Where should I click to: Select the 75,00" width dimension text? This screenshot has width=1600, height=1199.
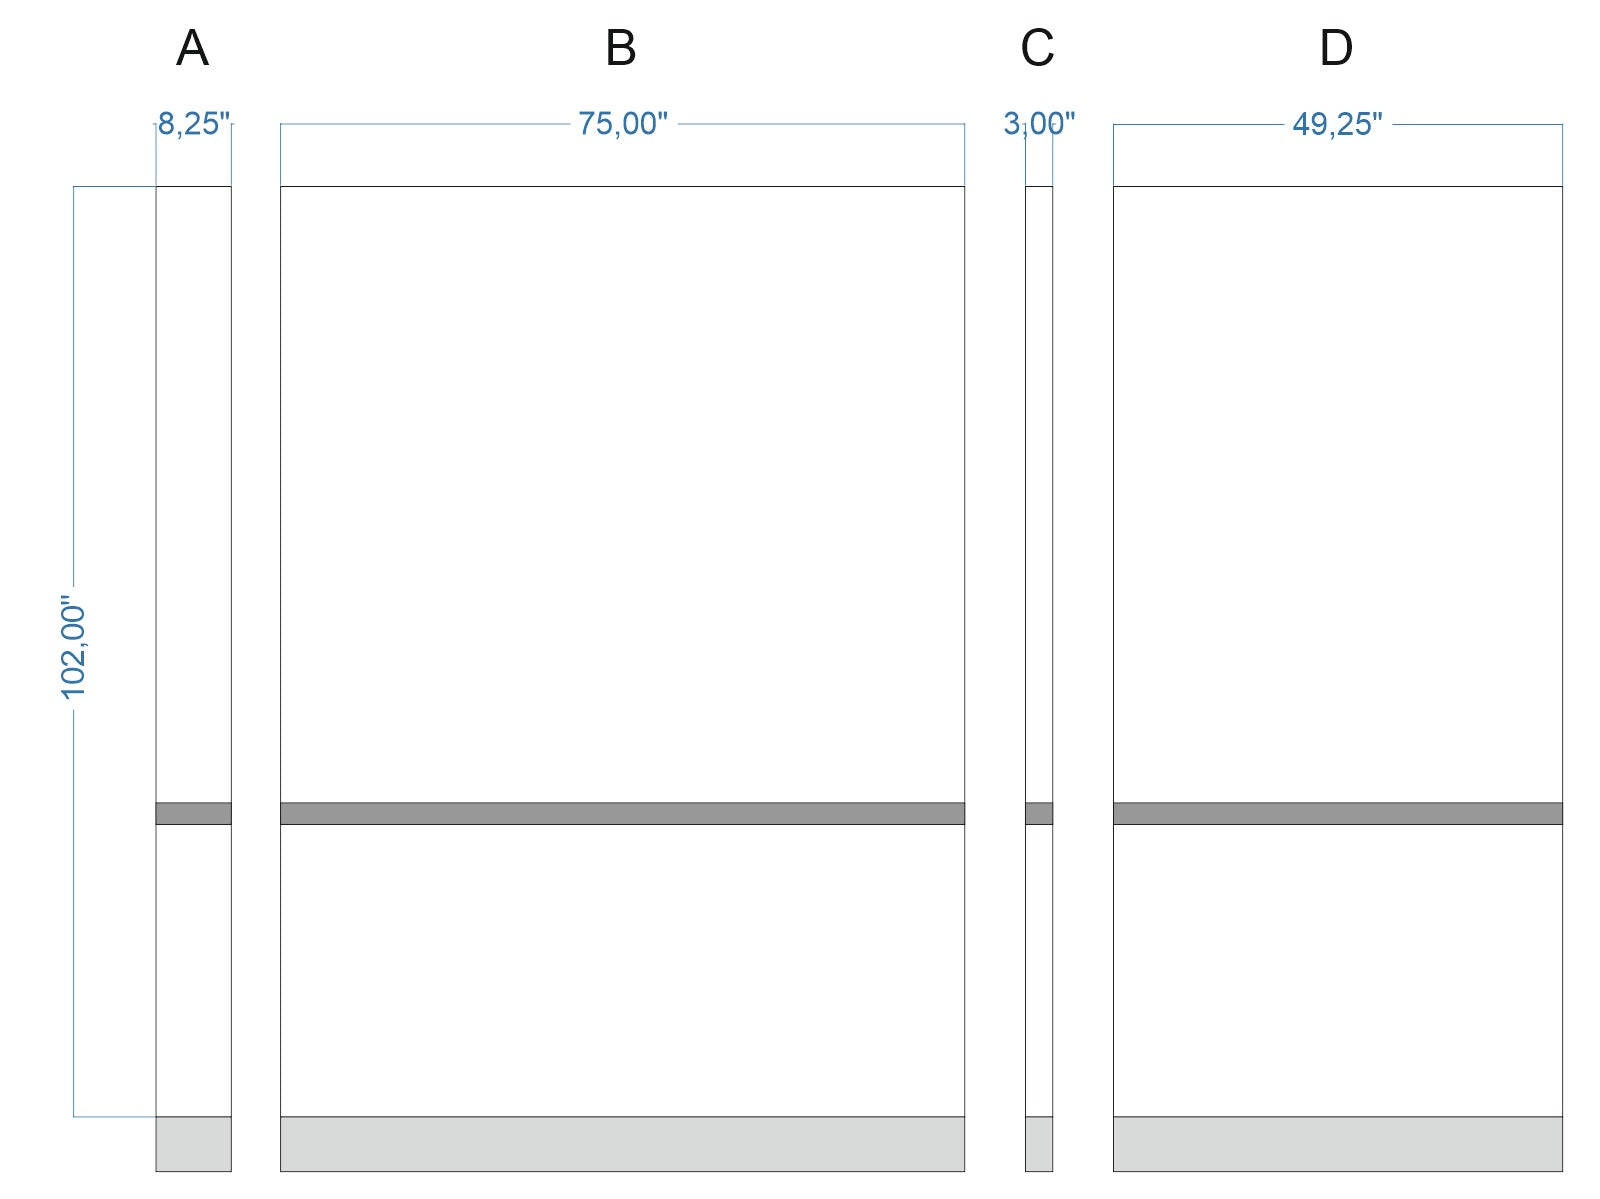[622, 124]
